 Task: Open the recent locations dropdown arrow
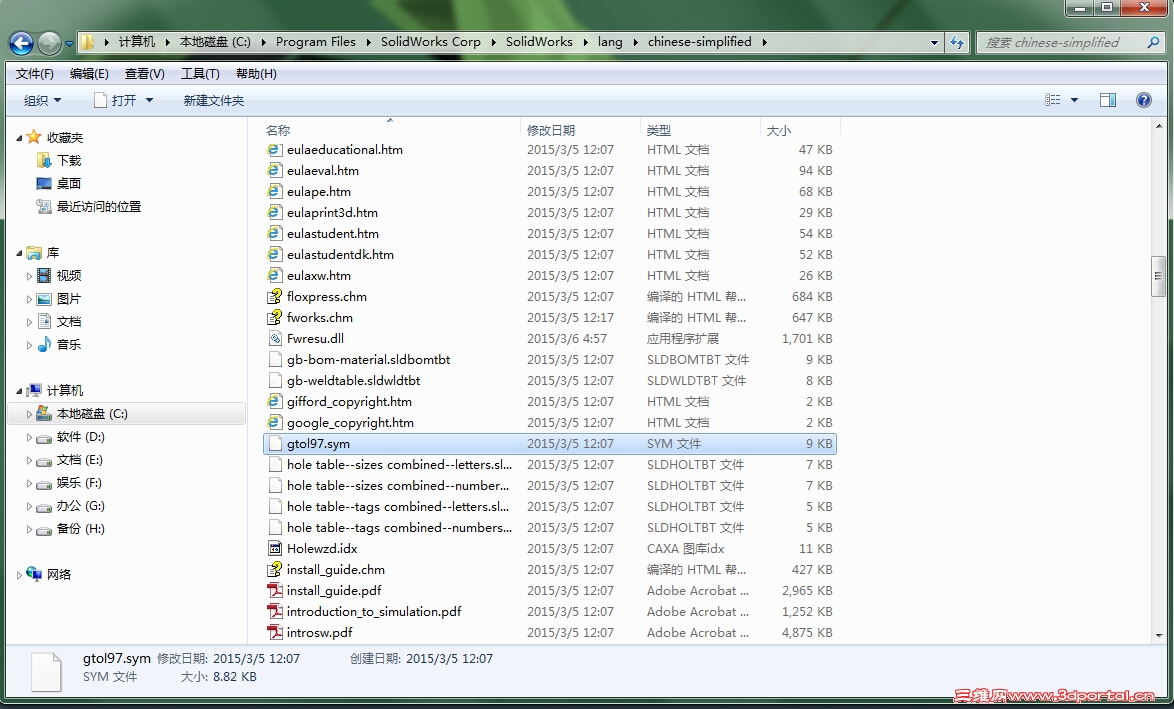click(69, 43)
